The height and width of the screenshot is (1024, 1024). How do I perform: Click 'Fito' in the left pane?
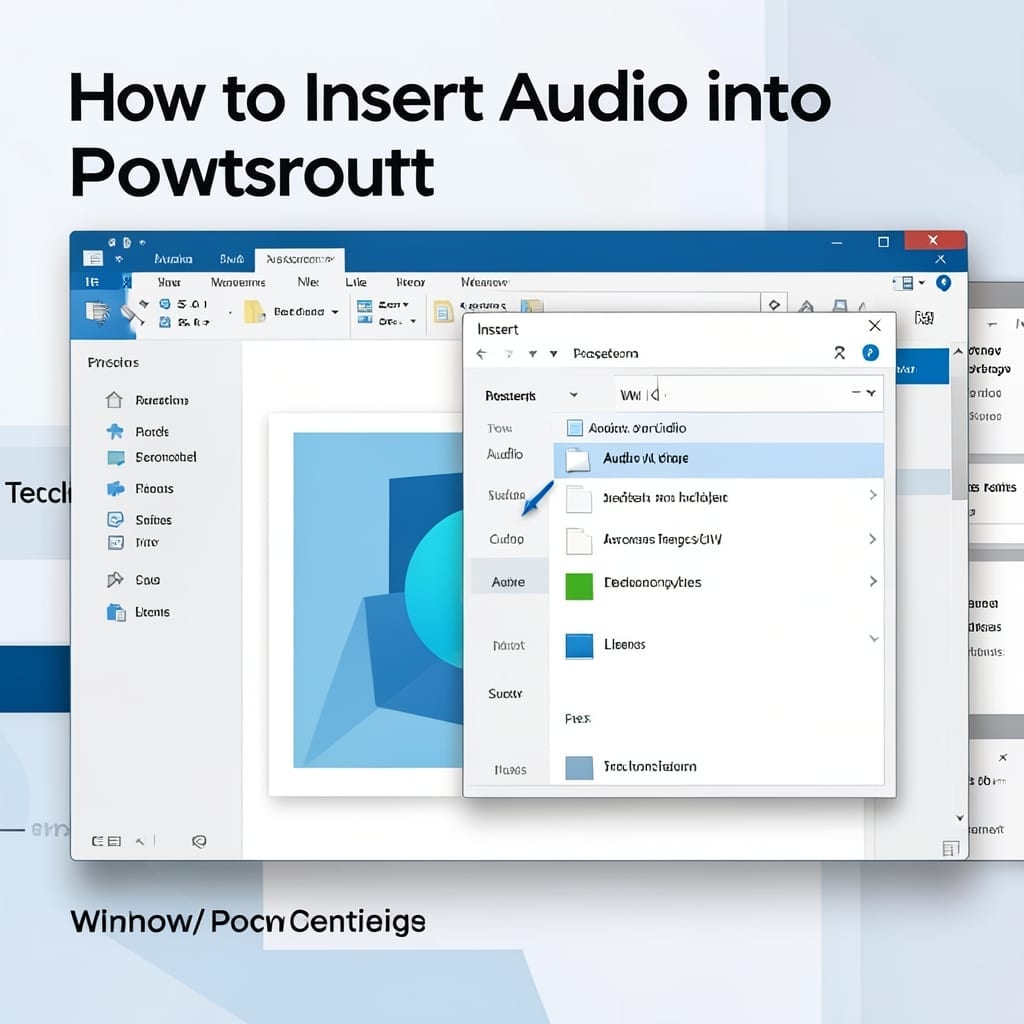click(x=147, y=542)
